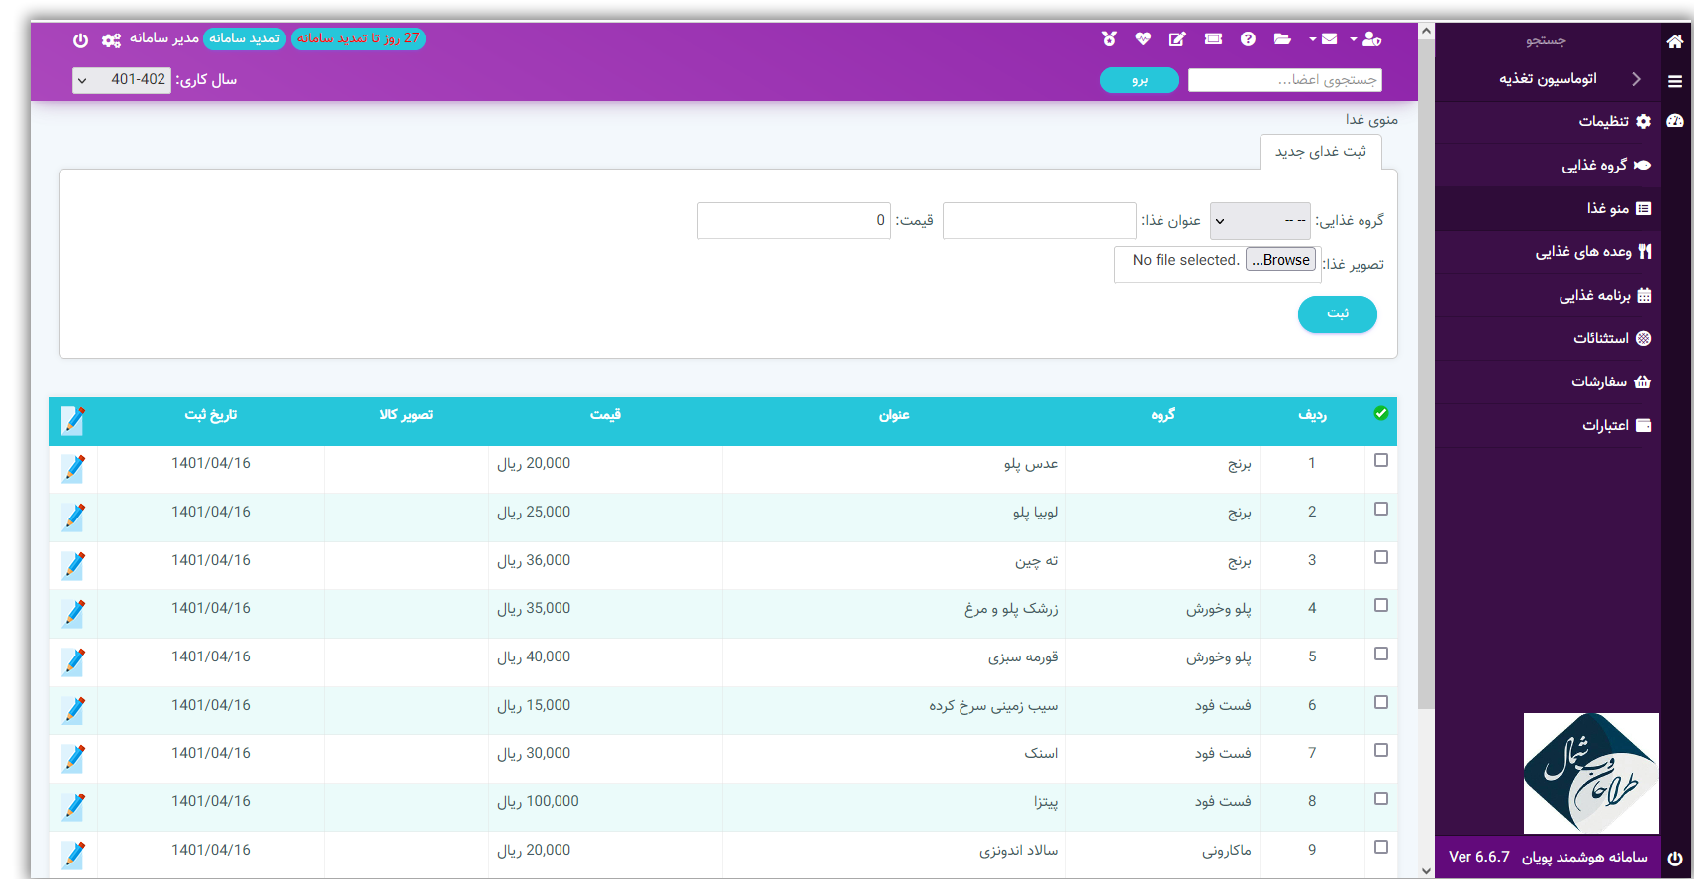Click the home icon in the sidebar
This screenshot has height=879, width=1694.
click(1675, 41)
